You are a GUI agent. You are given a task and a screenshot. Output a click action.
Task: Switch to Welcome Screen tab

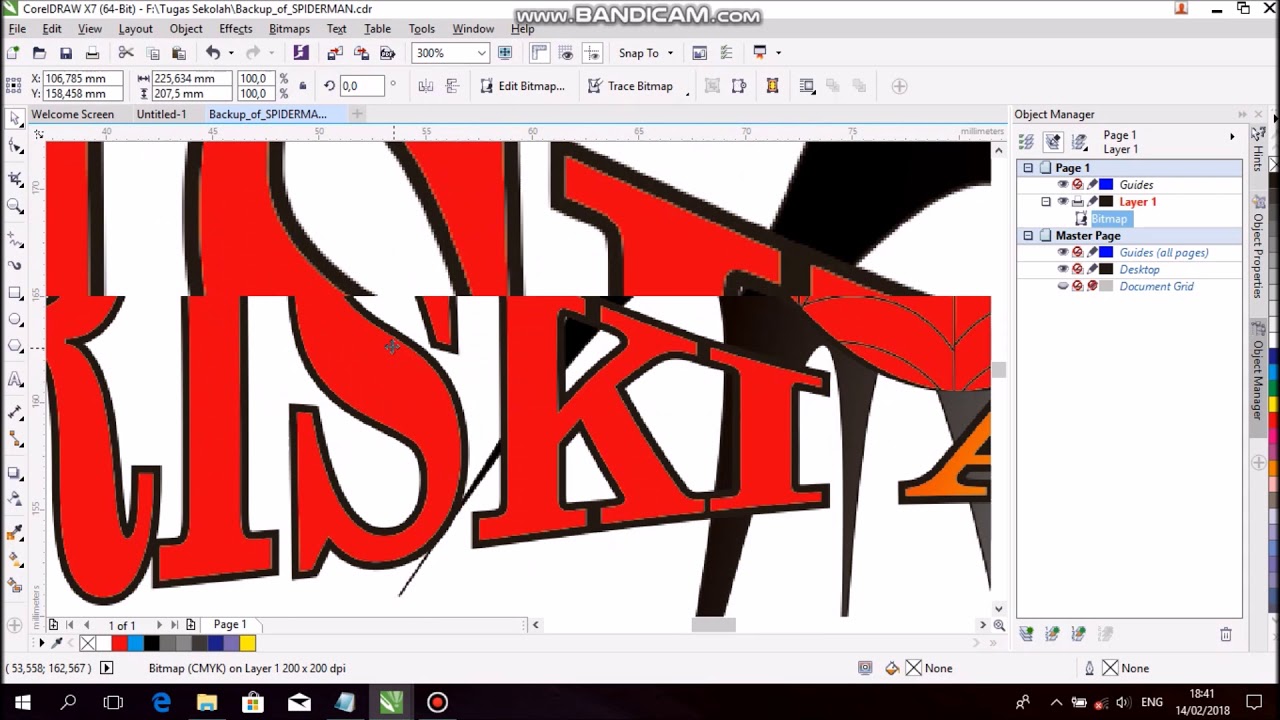[x=72, y=114]
